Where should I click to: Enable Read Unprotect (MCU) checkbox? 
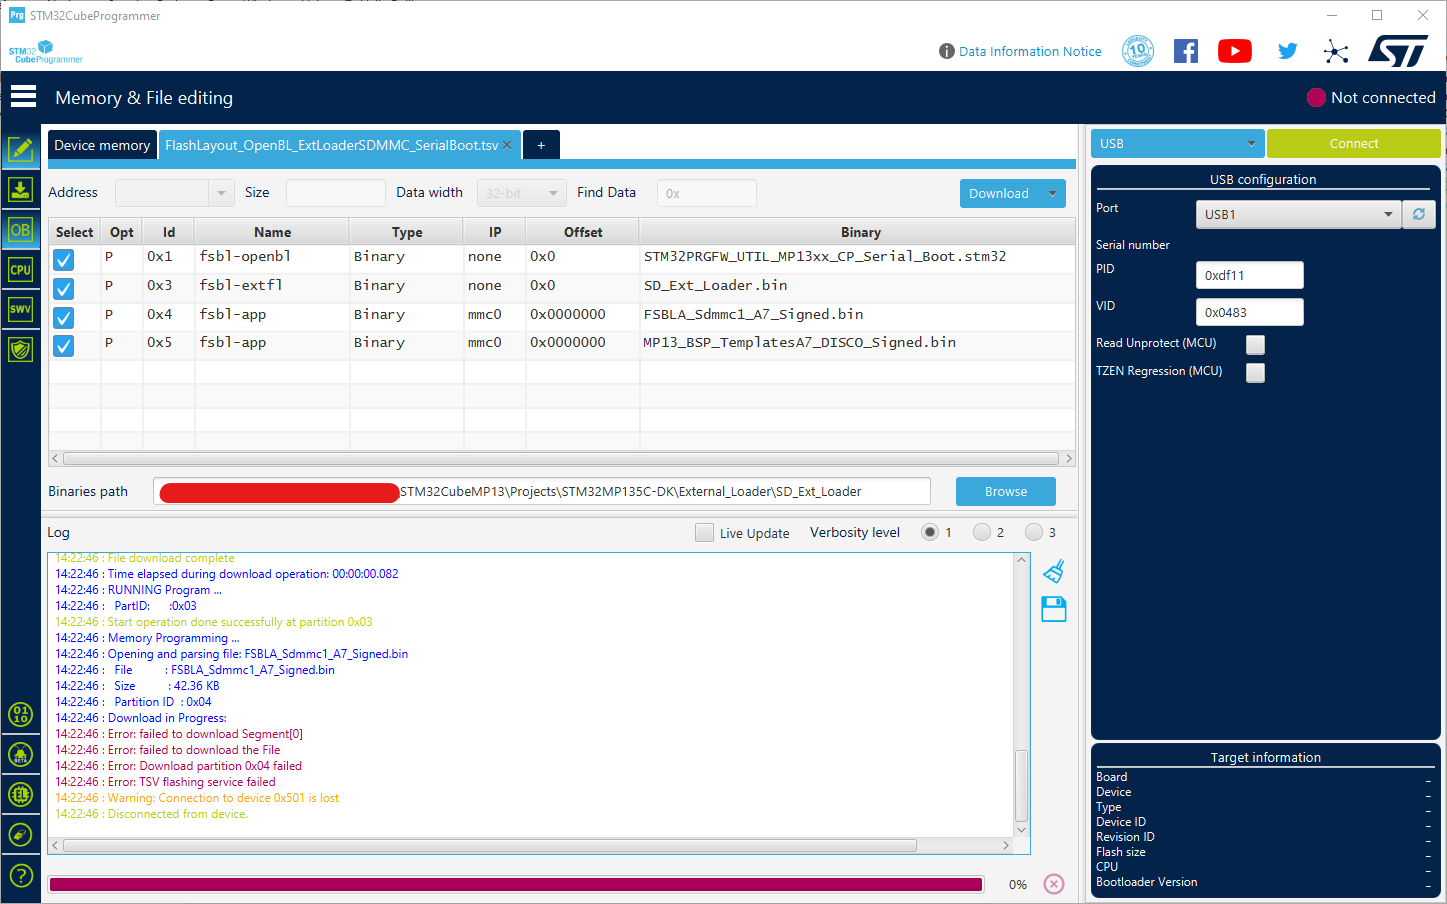pyautogui.click(x=1255, y=344)
